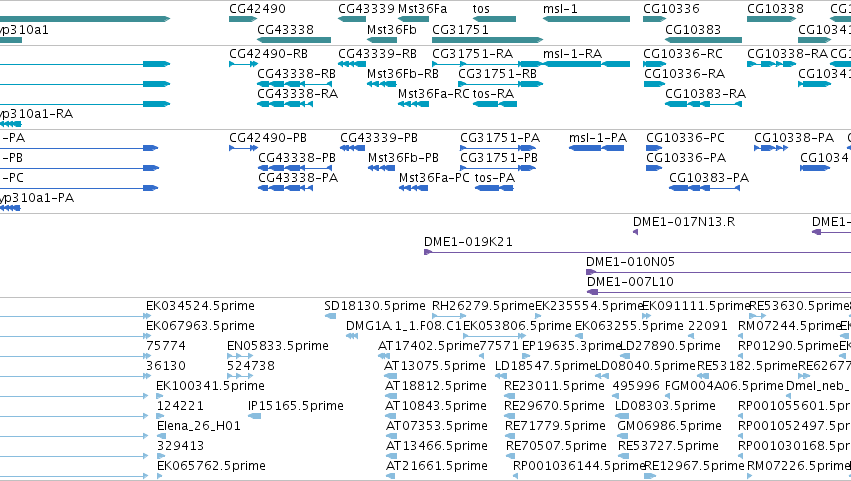
Task: Select the CG31751-PB protein label
Action: tap(499, 158)
